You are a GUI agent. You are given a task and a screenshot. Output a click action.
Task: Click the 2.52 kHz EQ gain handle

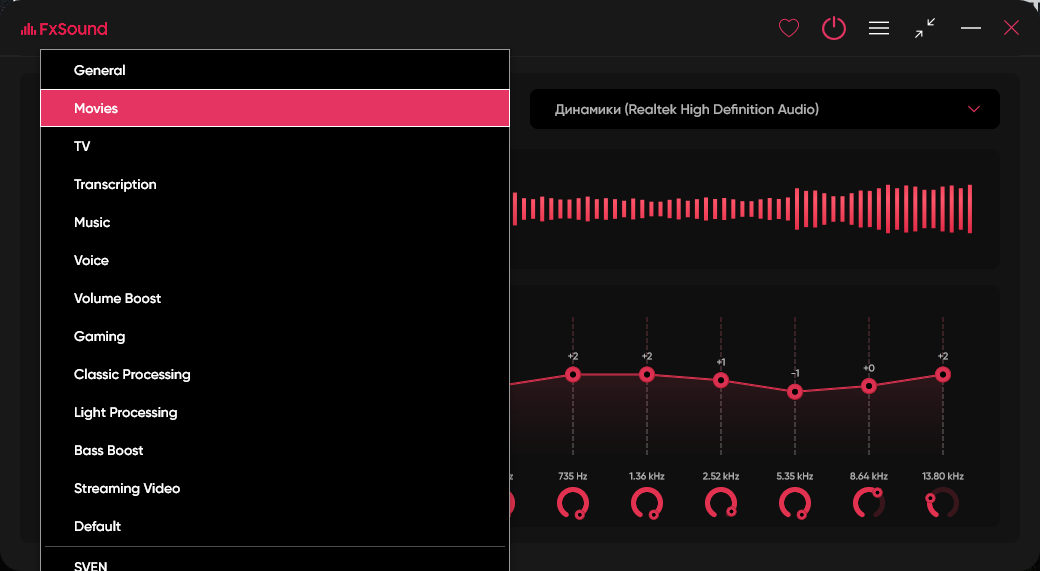(721, 380)
